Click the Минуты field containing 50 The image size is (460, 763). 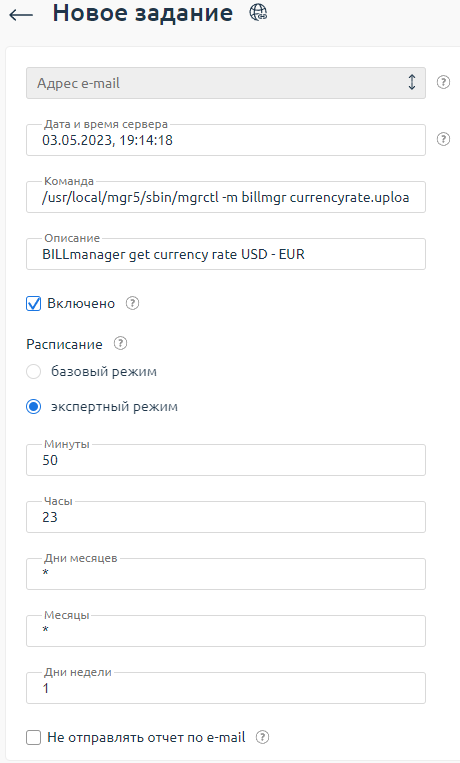226,460
